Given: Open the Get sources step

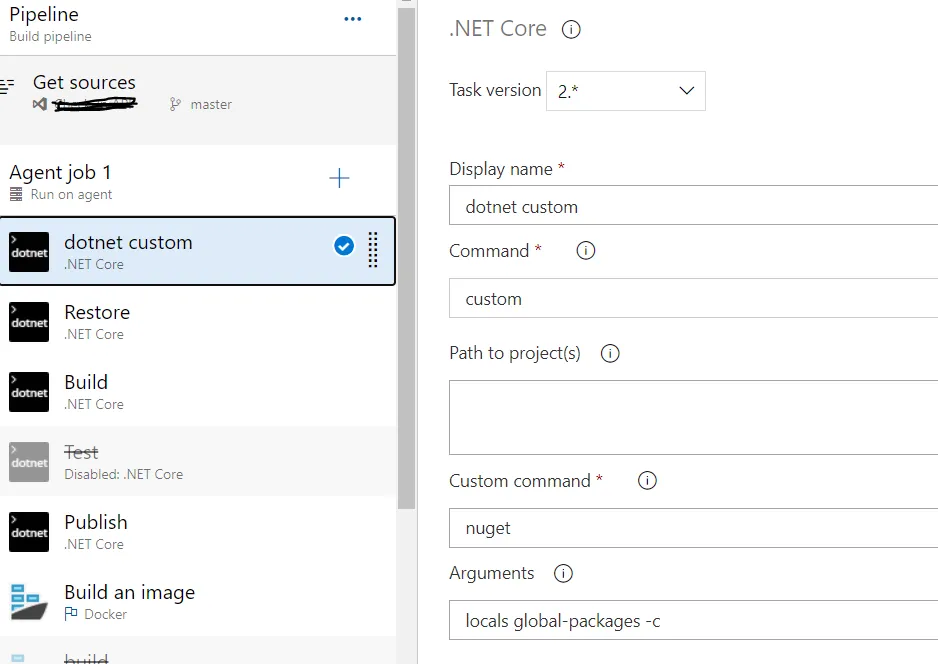Looking at the screenshot, I should (84, 92).
